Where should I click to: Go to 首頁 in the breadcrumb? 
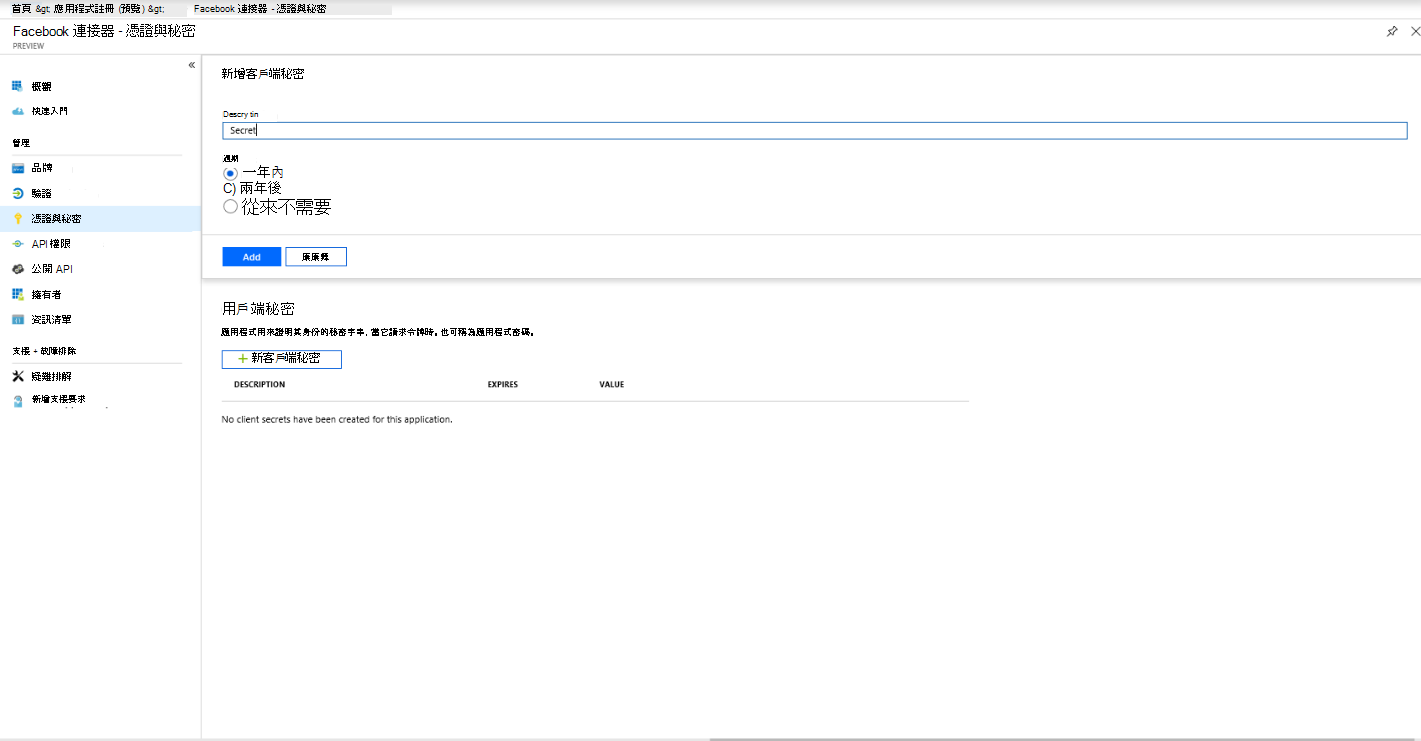click(21, 8)
